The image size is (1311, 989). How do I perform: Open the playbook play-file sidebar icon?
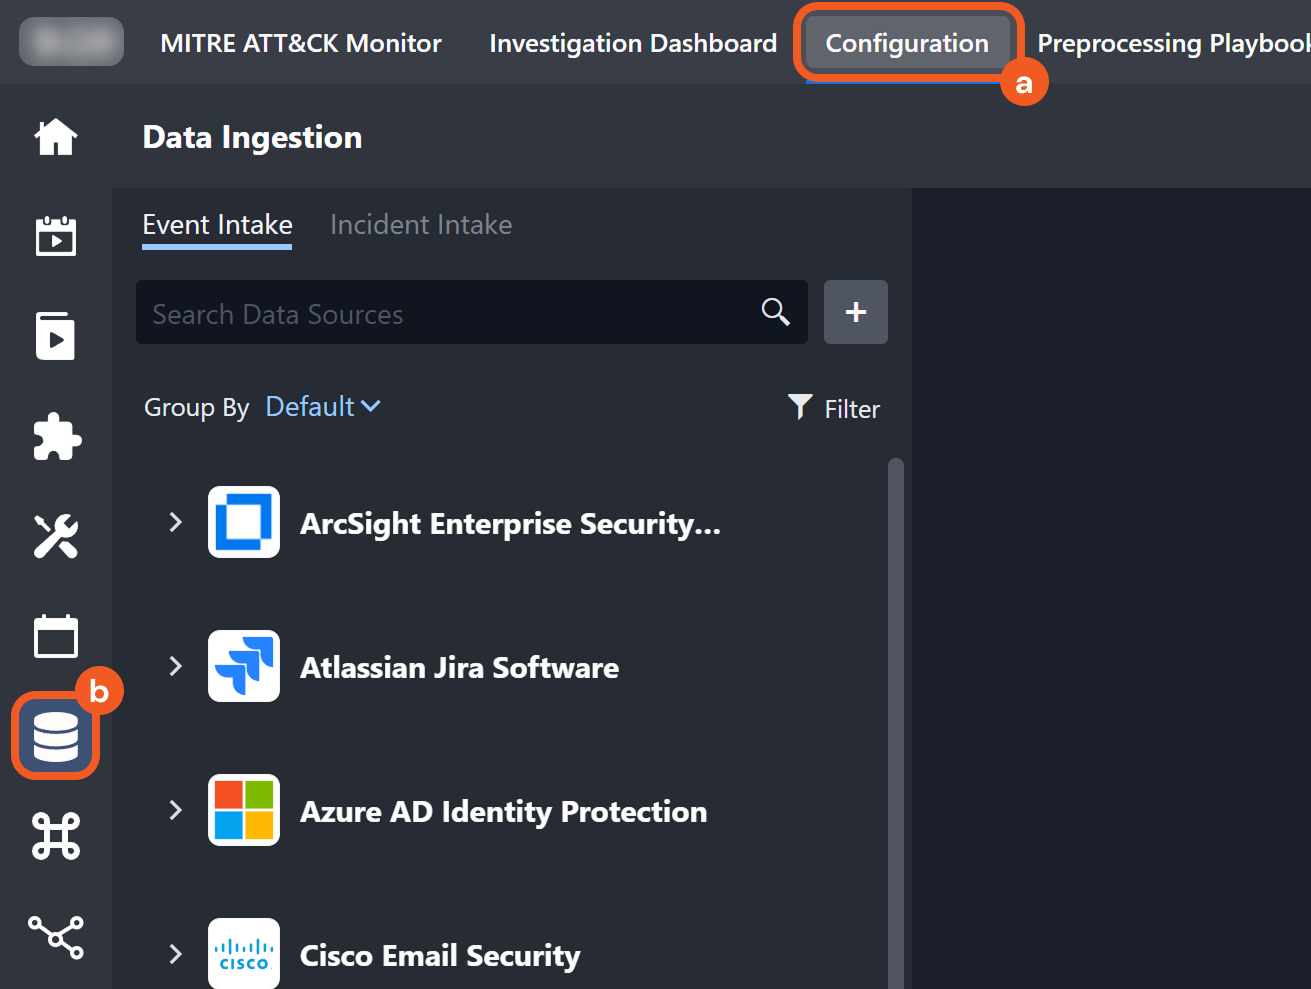[x=56, y=336]
